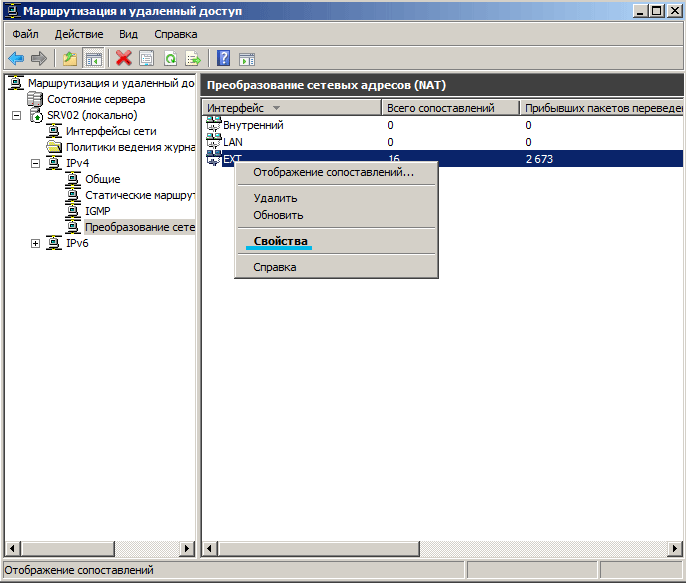Viewport: 686px width, 583px height.
Task: Toggle the show/hide console tree icon
Action: click(x=93, y=59)
